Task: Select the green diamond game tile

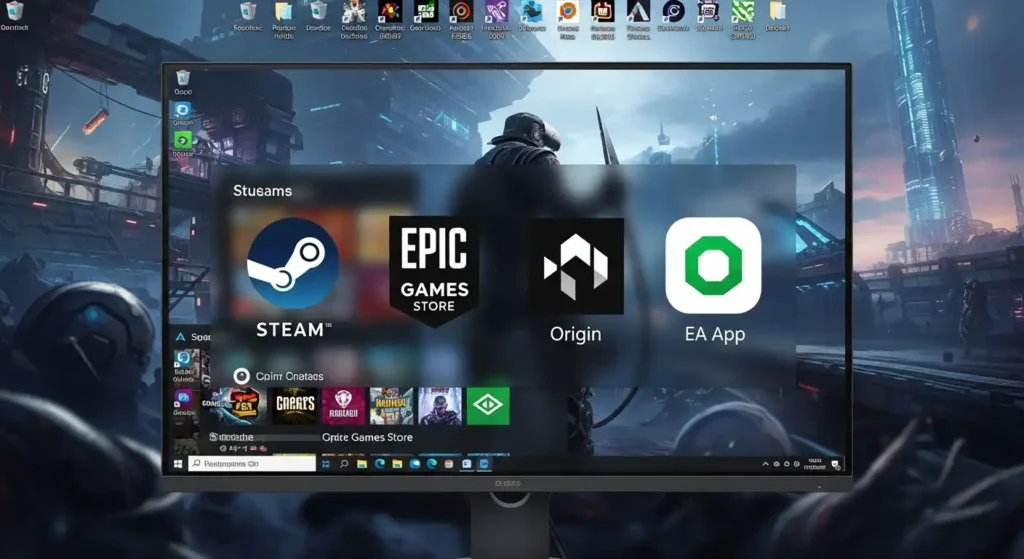Action: coord(488,406)
